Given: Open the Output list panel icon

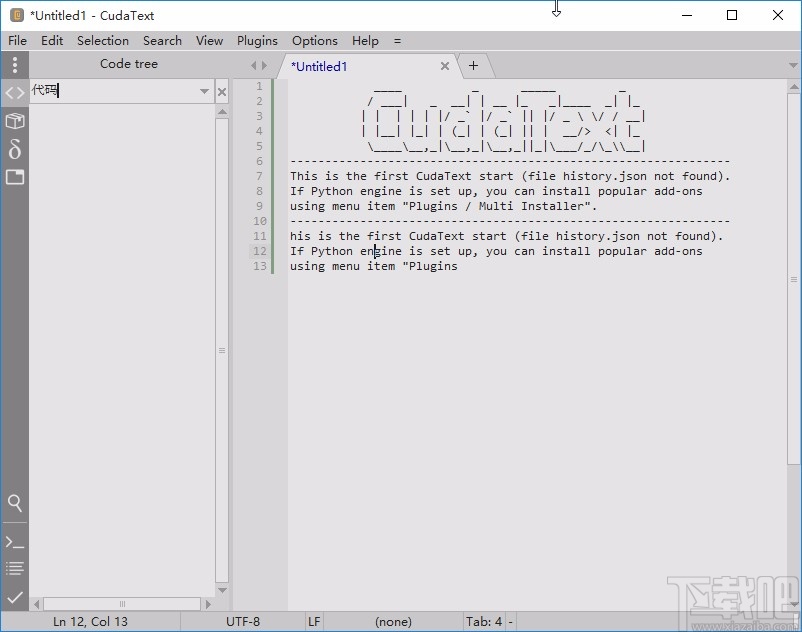Looking at the screenshot, I should point(15,568).
